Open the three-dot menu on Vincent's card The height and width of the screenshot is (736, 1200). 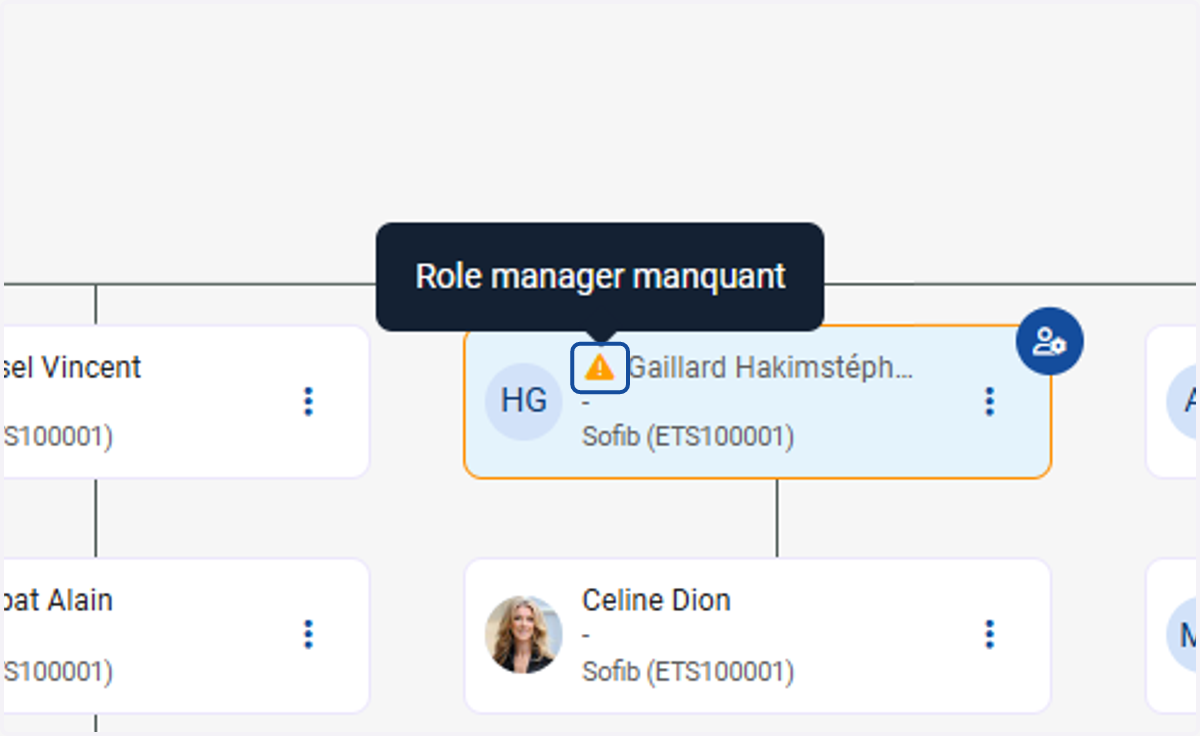308,401
